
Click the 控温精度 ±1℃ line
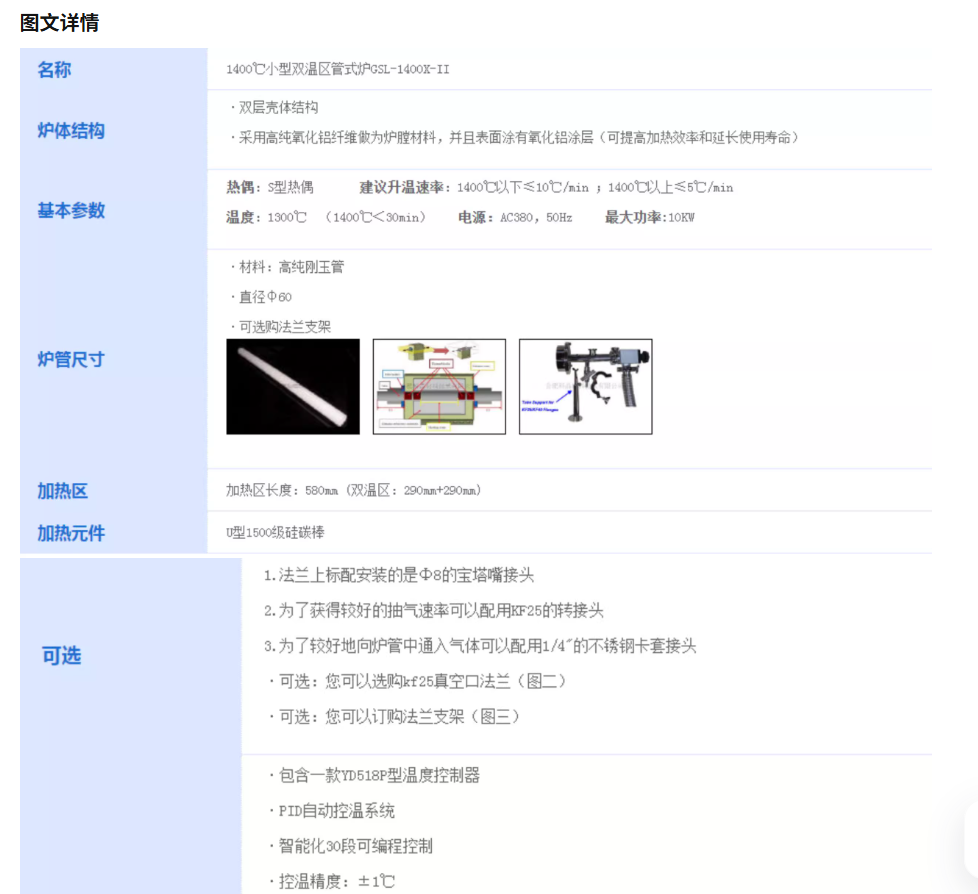coord(332,881)
